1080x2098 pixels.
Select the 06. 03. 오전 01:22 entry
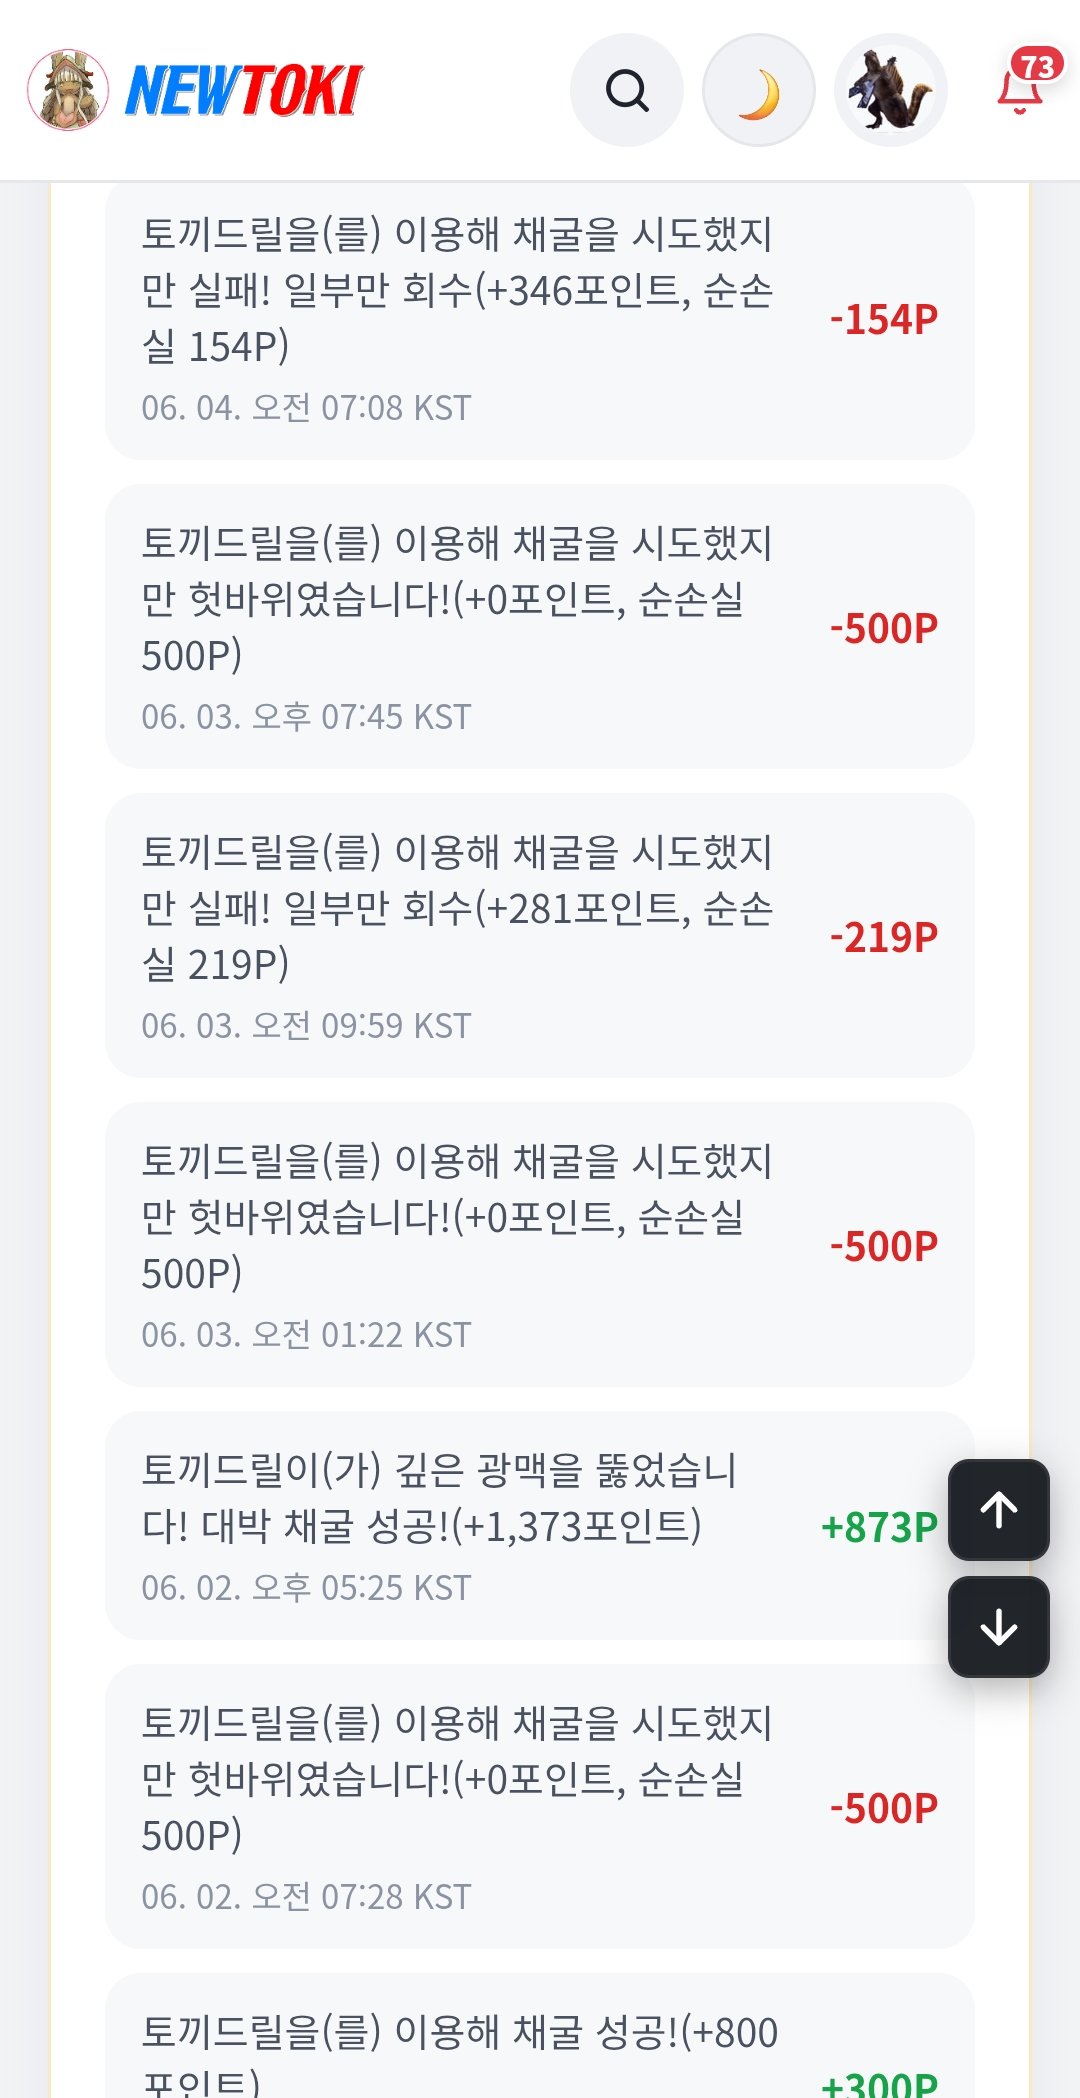point(540,1245)
